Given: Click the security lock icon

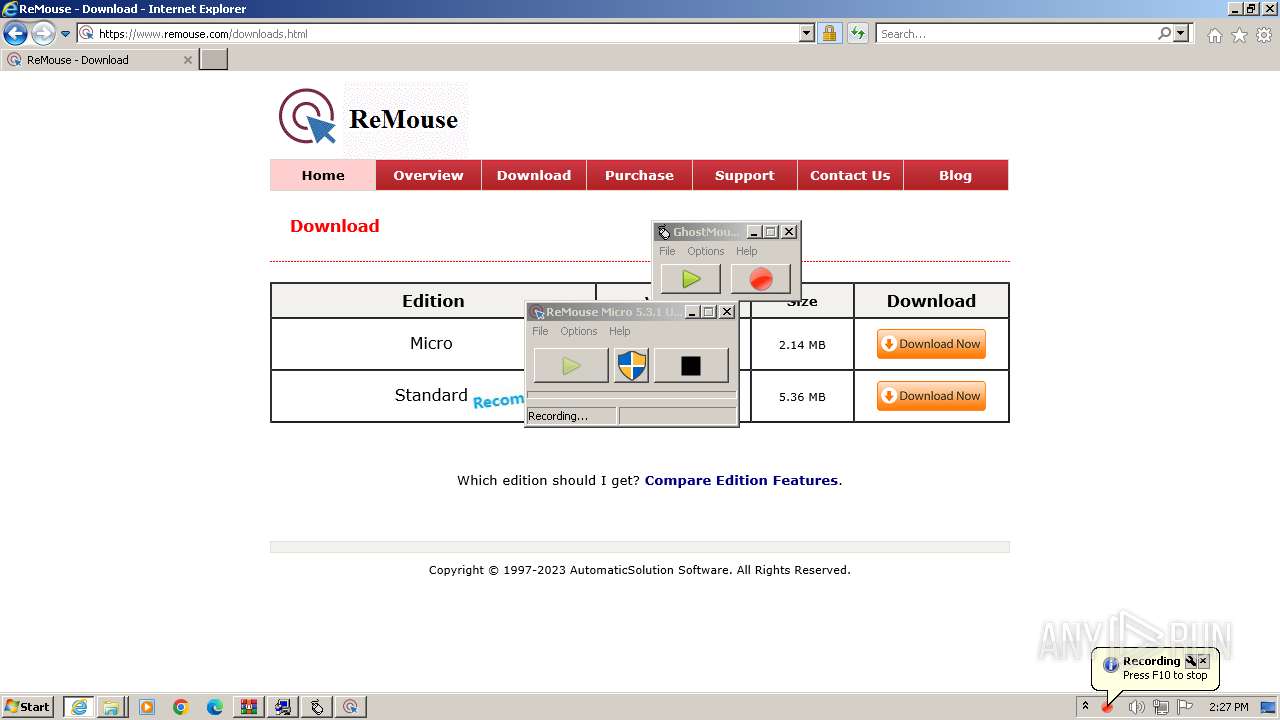Looking at the screenshot, I should pos(829,34).
